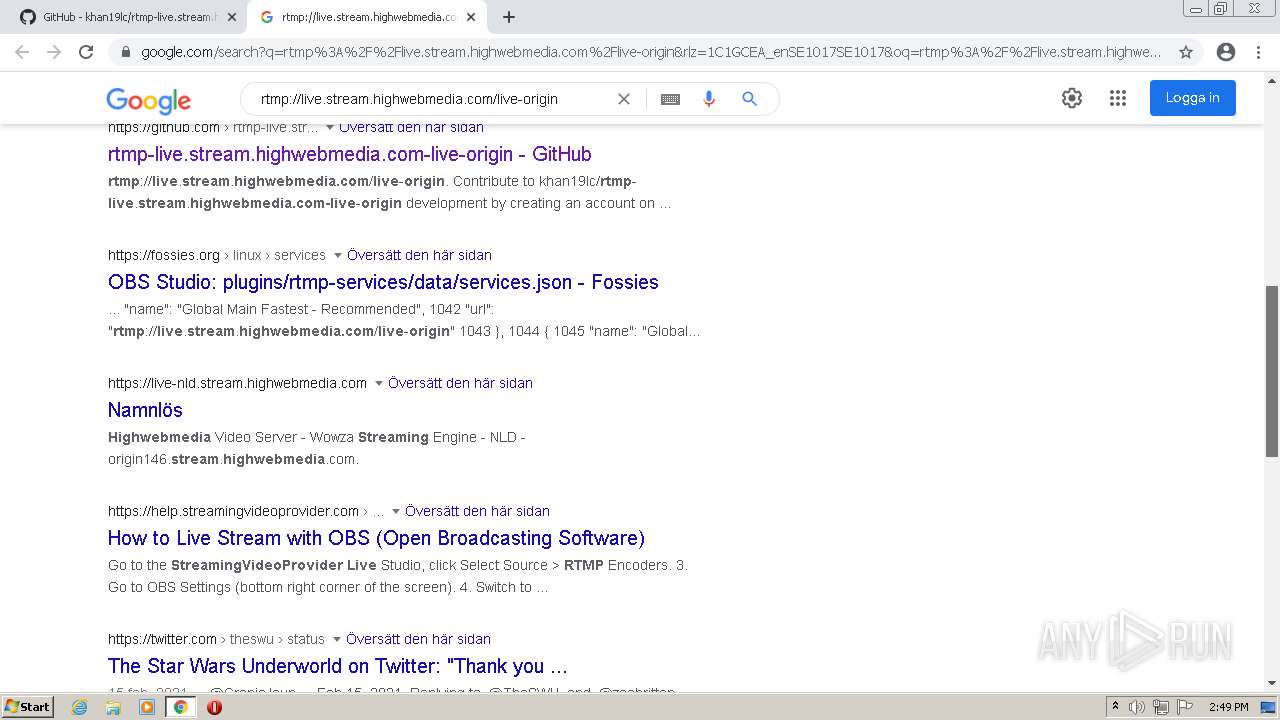The image size is (1280, 720).
Task: Open Chrome three-dot menu
Action: (1259, 52)
